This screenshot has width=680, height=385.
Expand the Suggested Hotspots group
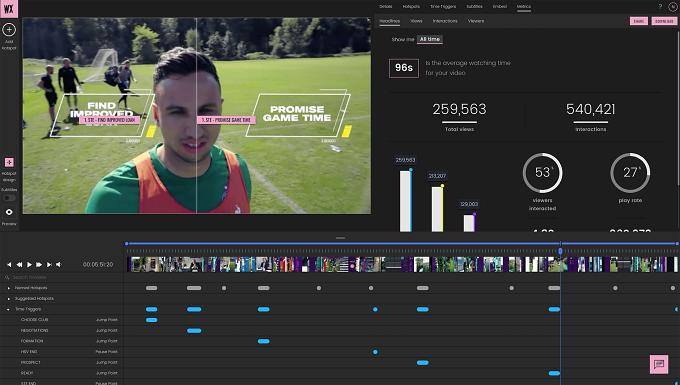[9, 299]
